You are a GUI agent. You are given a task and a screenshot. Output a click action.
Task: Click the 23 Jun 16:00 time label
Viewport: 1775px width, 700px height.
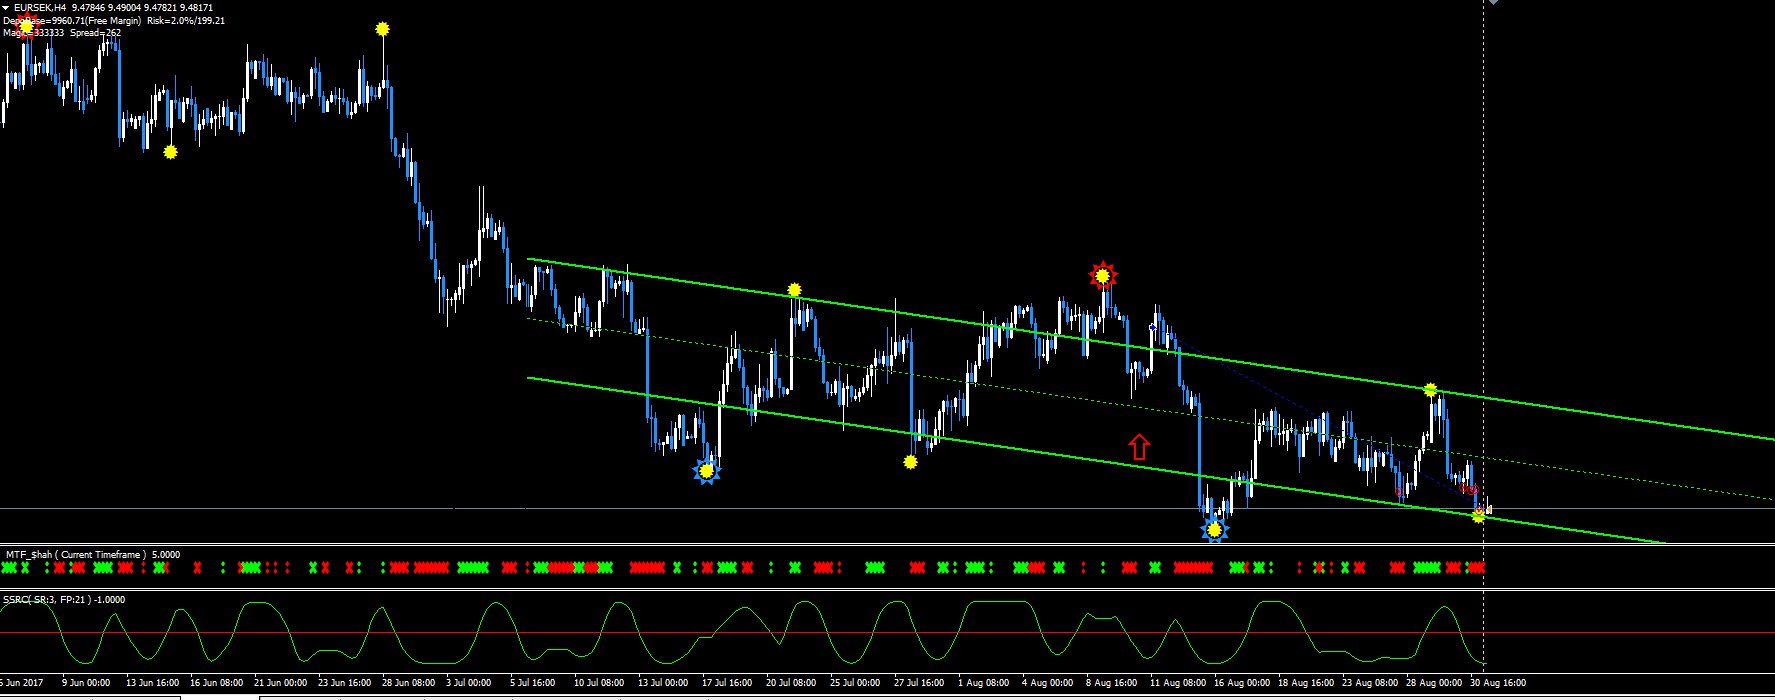point(345,683)
